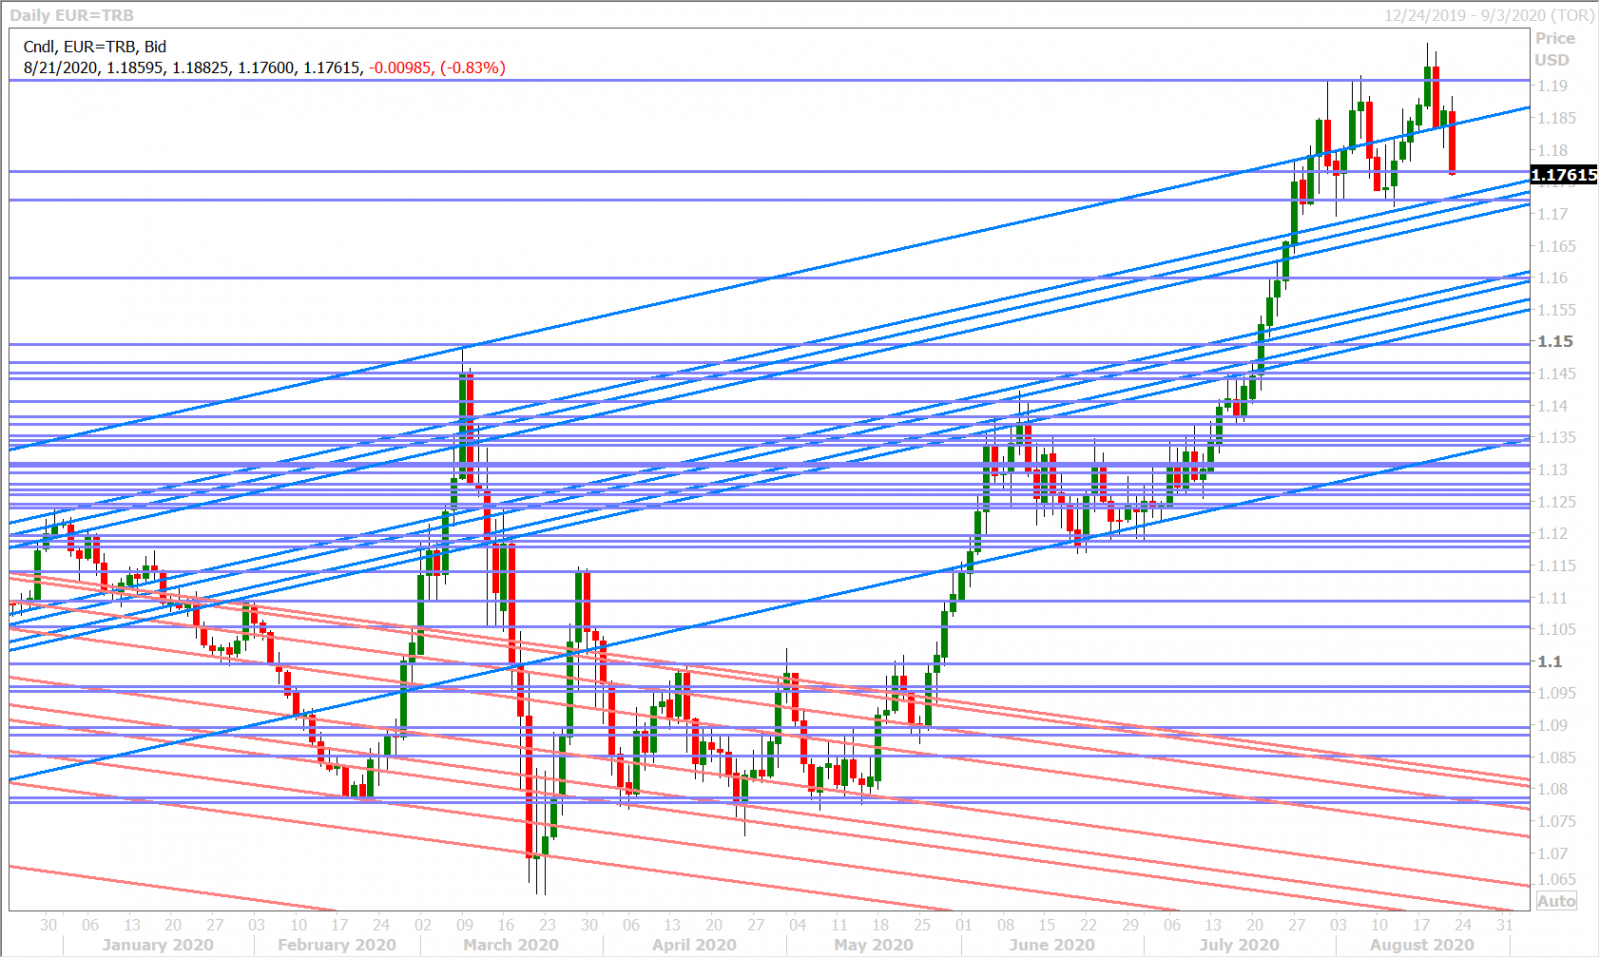Image resolution: width=1600 pixels, height=958 pixels.
Task: Select January 2020 on the time axis
Action: tap(157, 945)
